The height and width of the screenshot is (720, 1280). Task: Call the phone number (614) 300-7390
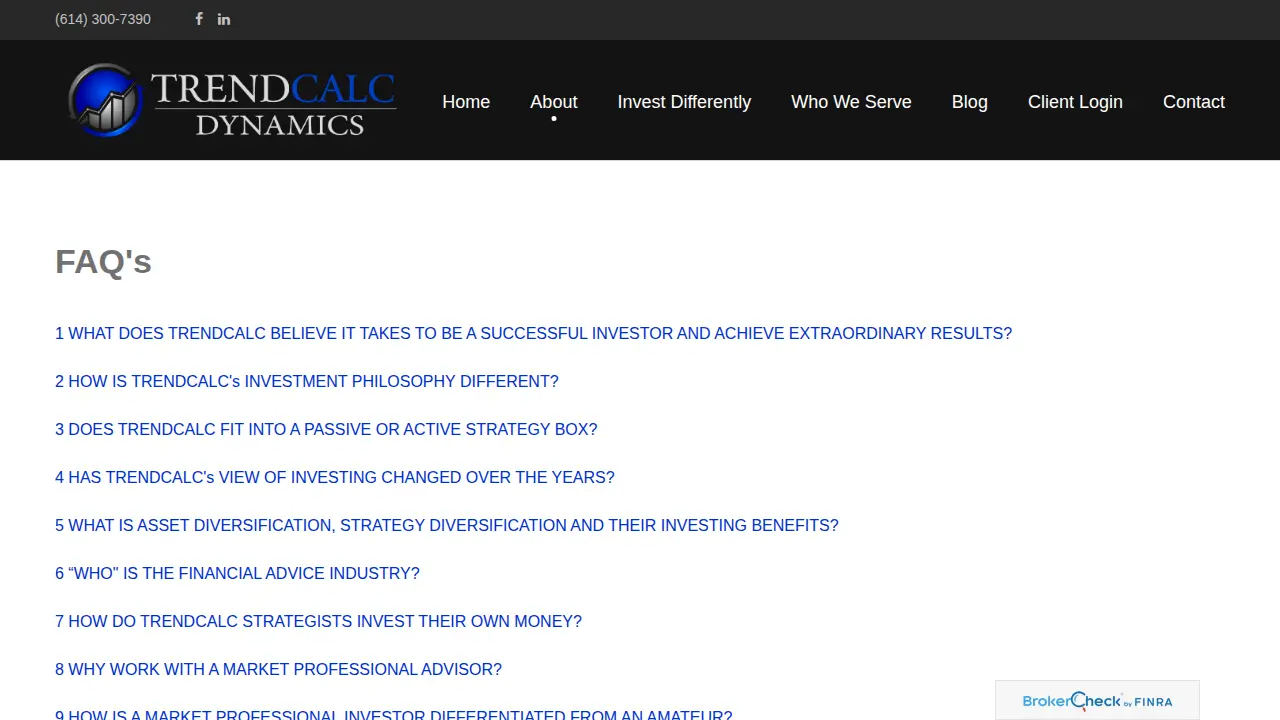tap(103, 19)
